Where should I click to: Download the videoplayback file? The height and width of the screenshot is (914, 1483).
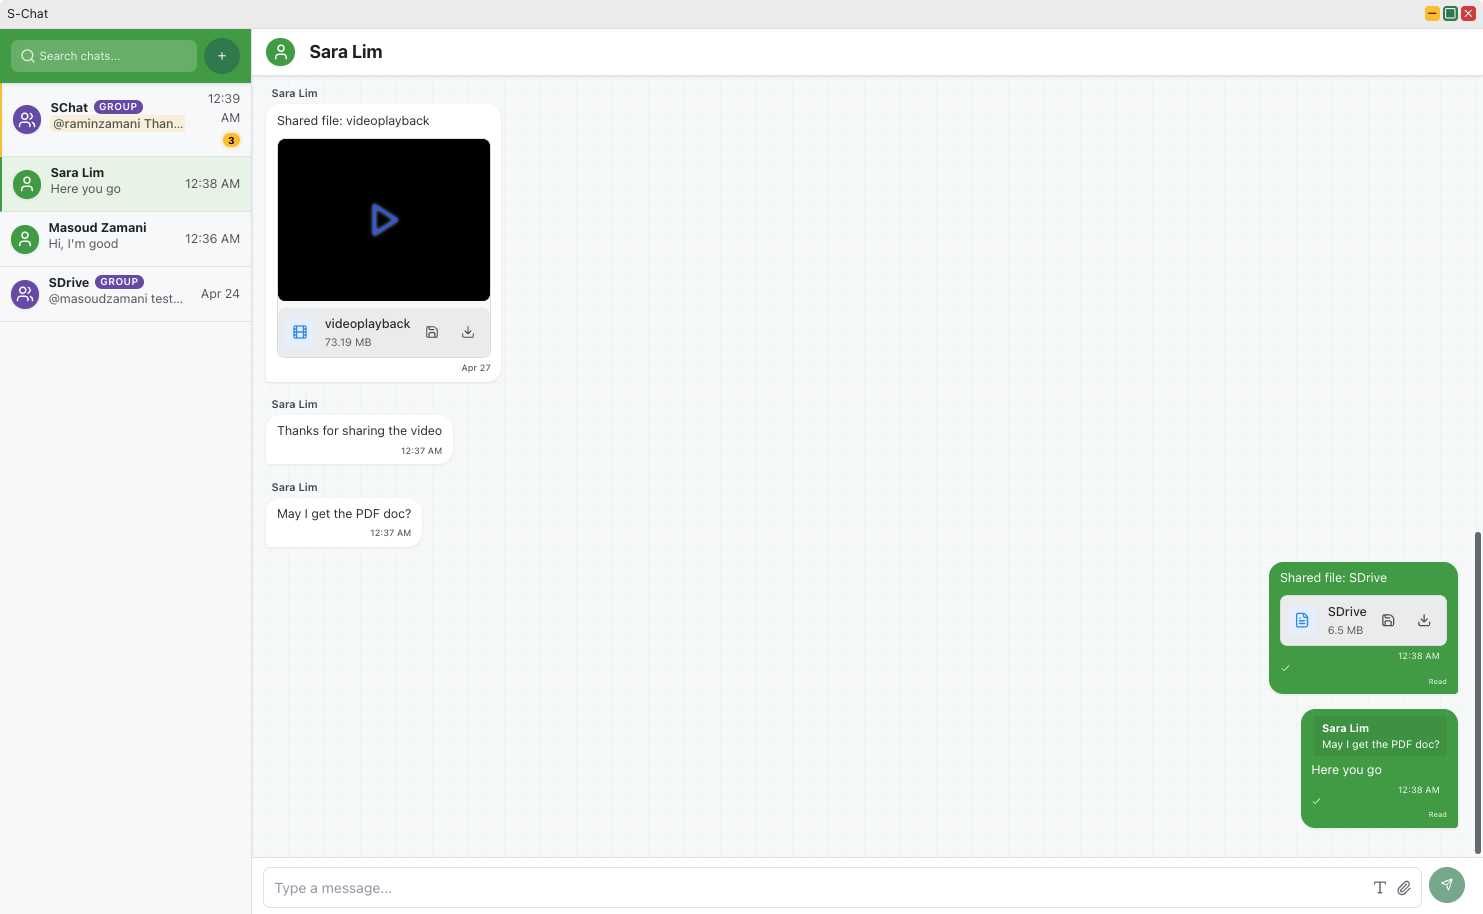[467, 332]
